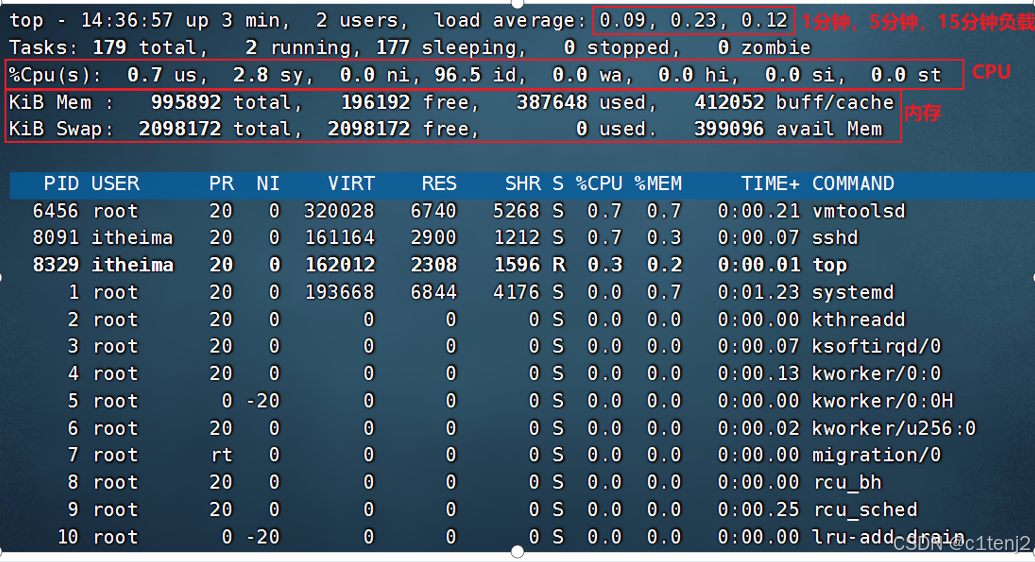1035x562 pixels.
Task: Click the 162012 VIRT value
Action: (339, 265)
